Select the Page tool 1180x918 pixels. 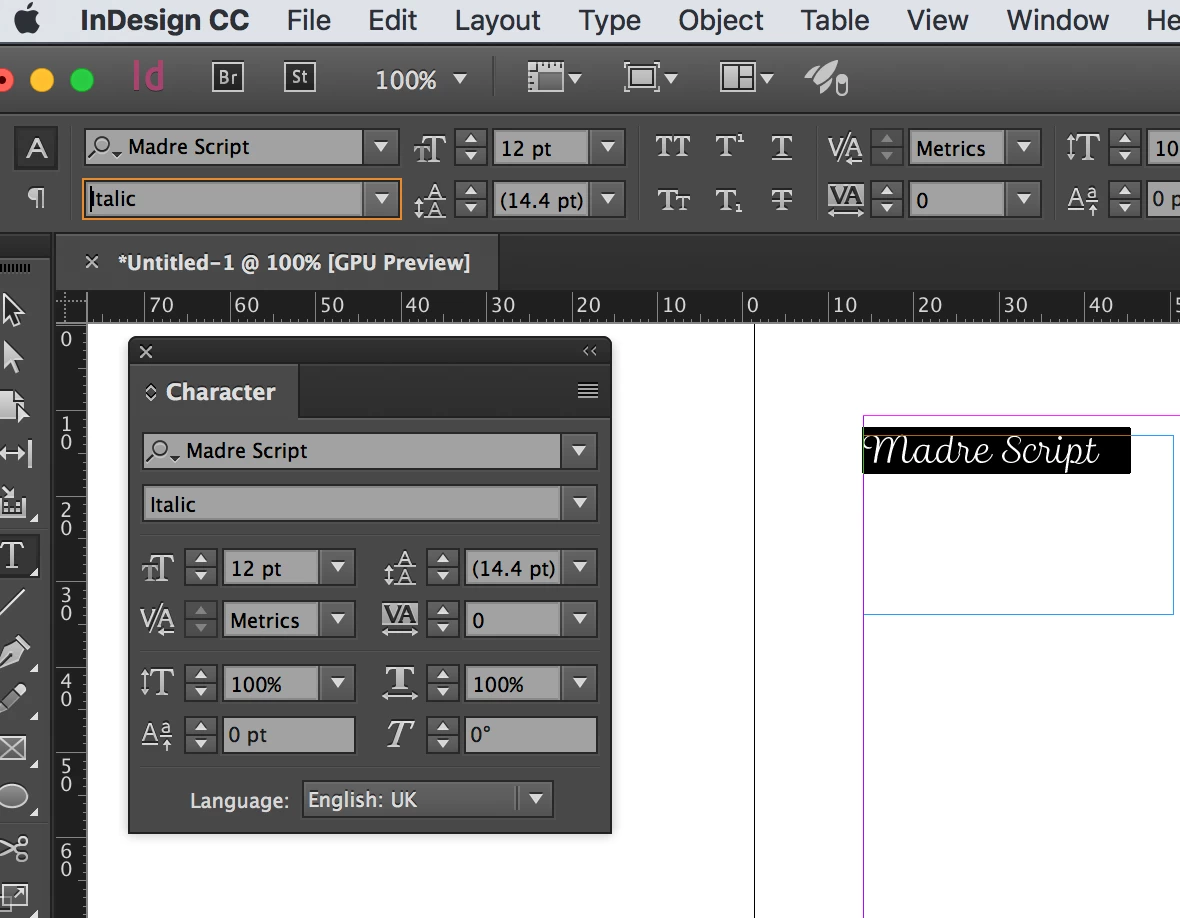point(15,406)
